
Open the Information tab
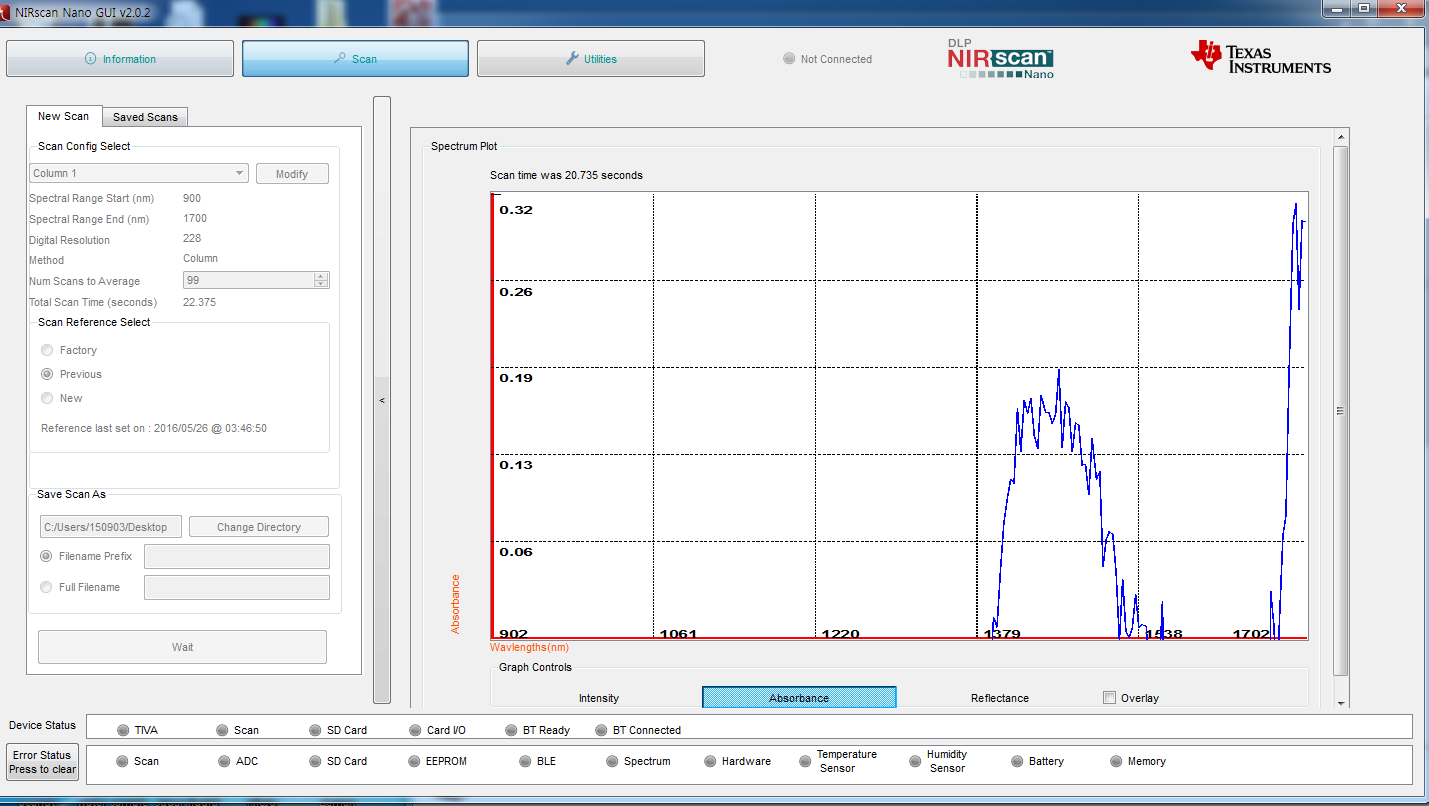tap(120, 59)
